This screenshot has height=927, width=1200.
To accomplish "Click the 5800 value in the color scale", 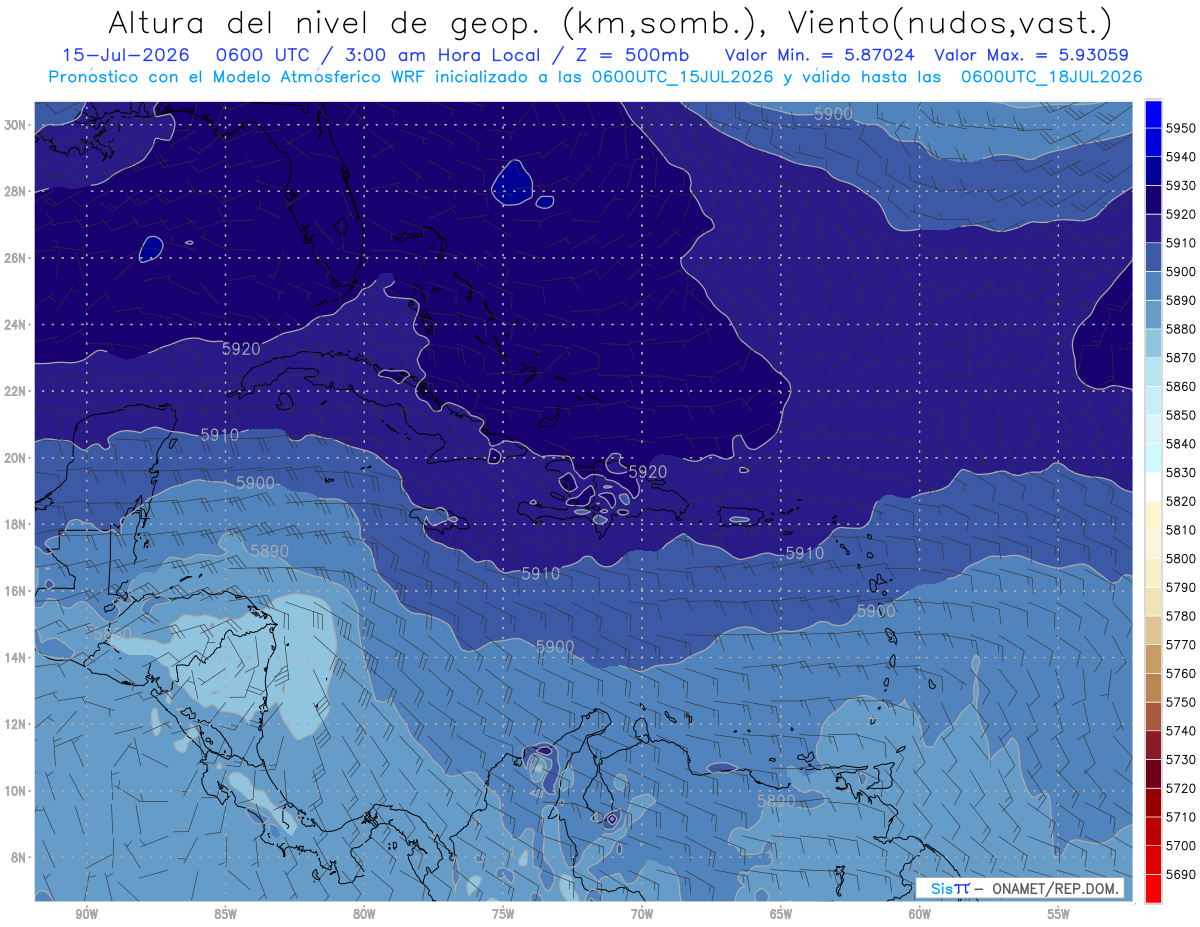I will point(1180,558).
